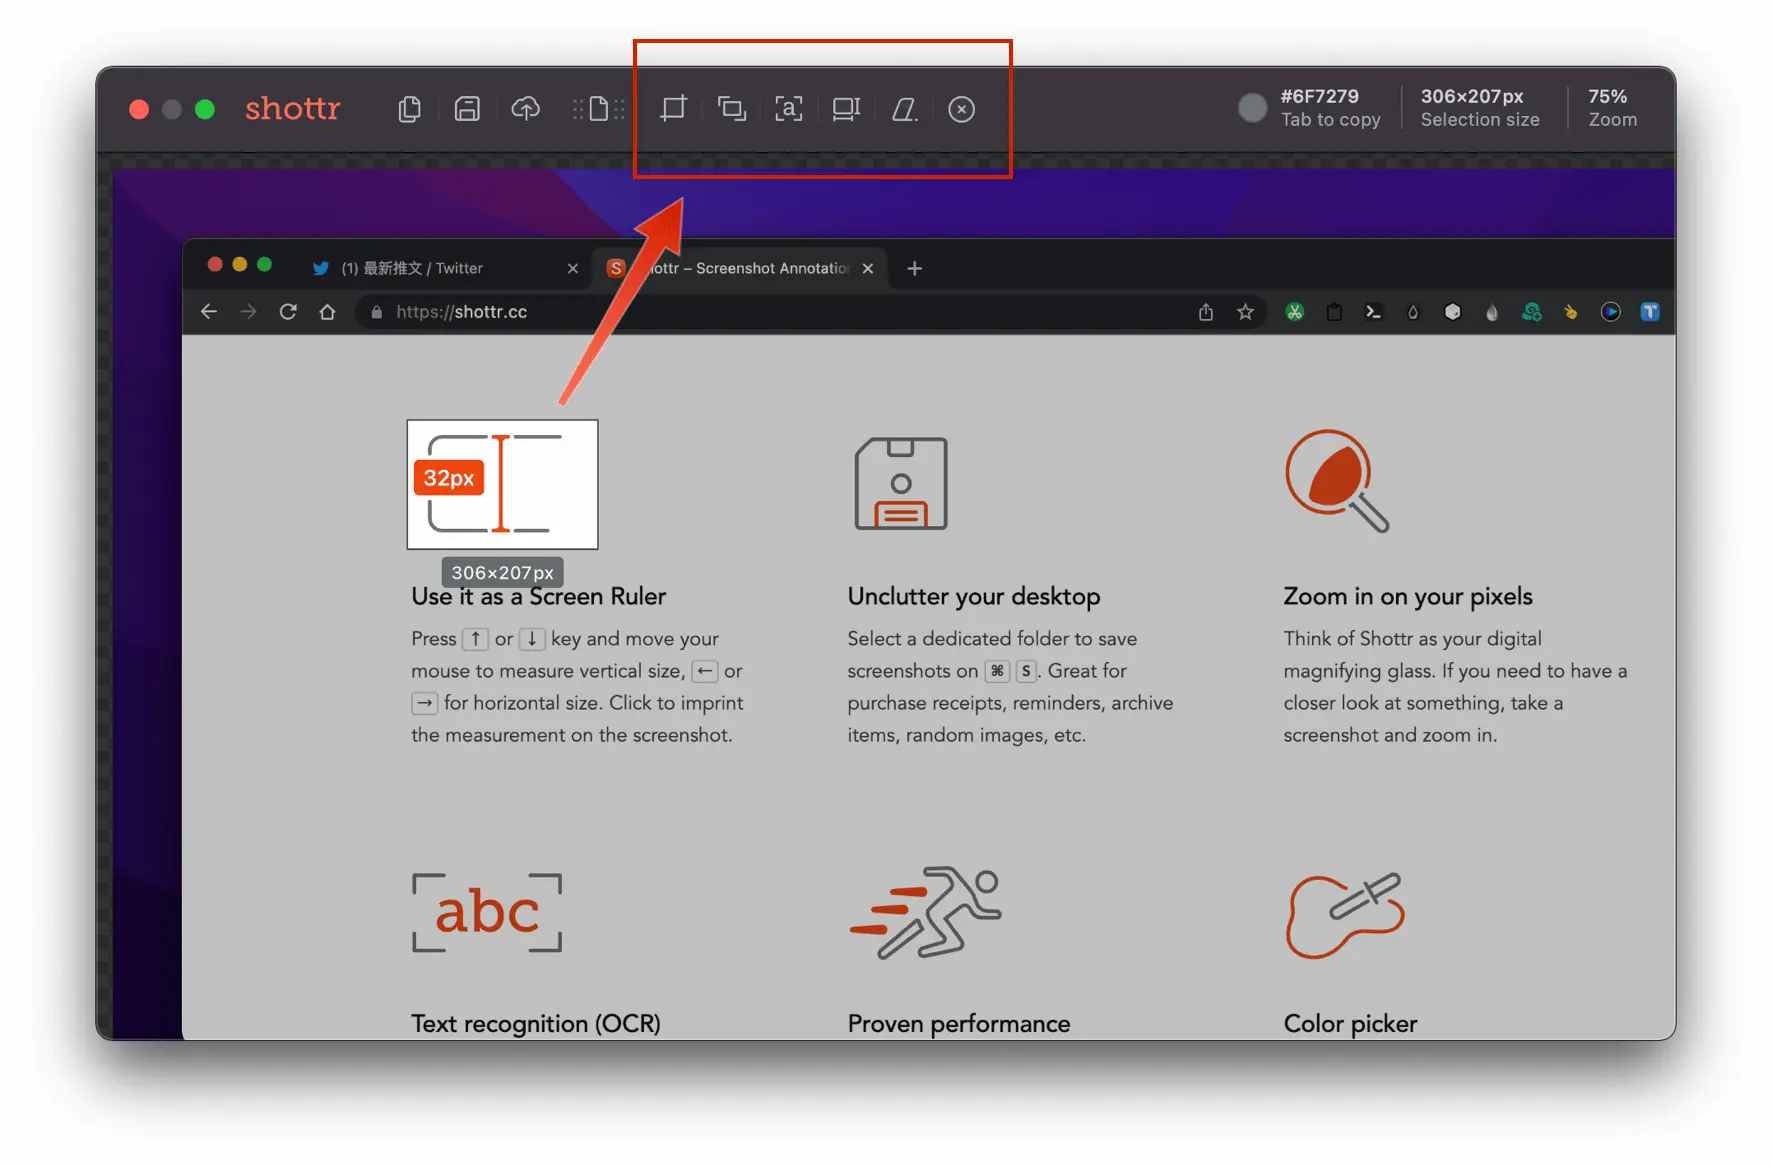Click the gray filled droplet extension icon
Viewport: 1772px width, 1166px height.
click(x=1492, y=312)
